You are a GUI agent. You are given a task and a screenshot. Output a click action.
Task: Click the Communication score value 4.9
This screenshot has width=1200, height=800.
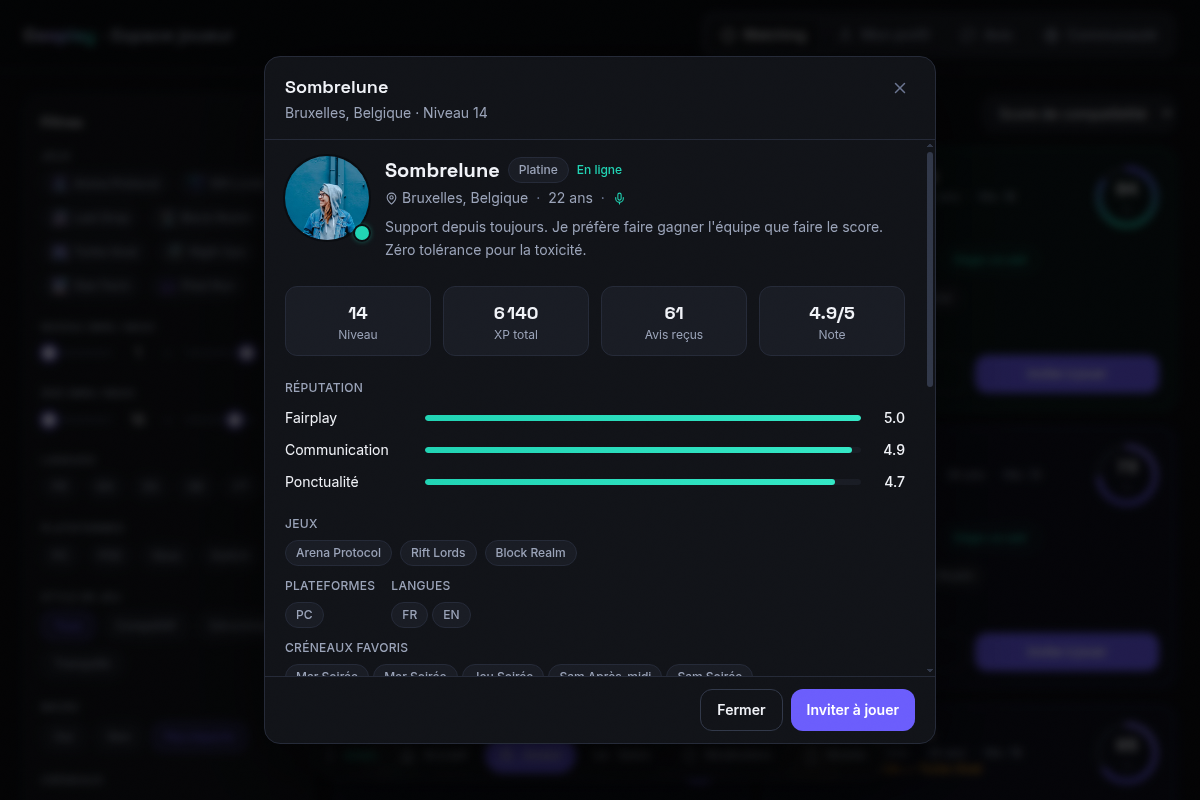894,450
